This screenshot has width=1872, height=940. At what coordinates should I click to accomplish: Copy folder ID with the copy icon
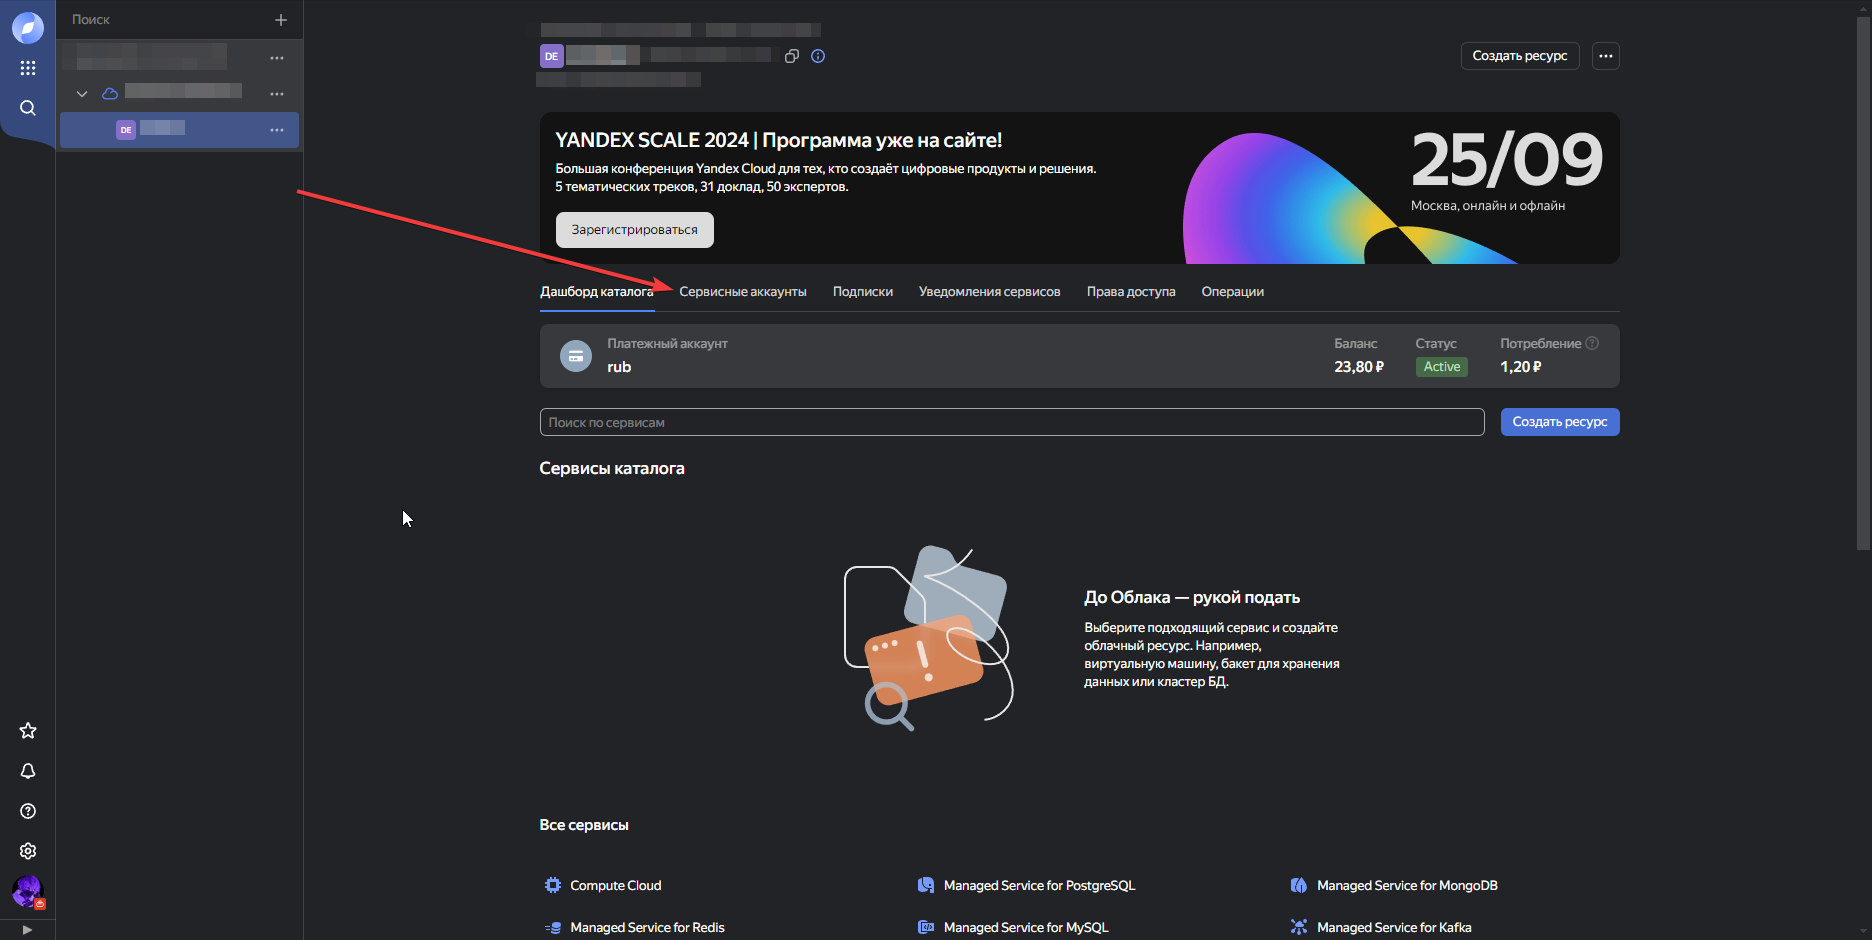pos(792,56)
